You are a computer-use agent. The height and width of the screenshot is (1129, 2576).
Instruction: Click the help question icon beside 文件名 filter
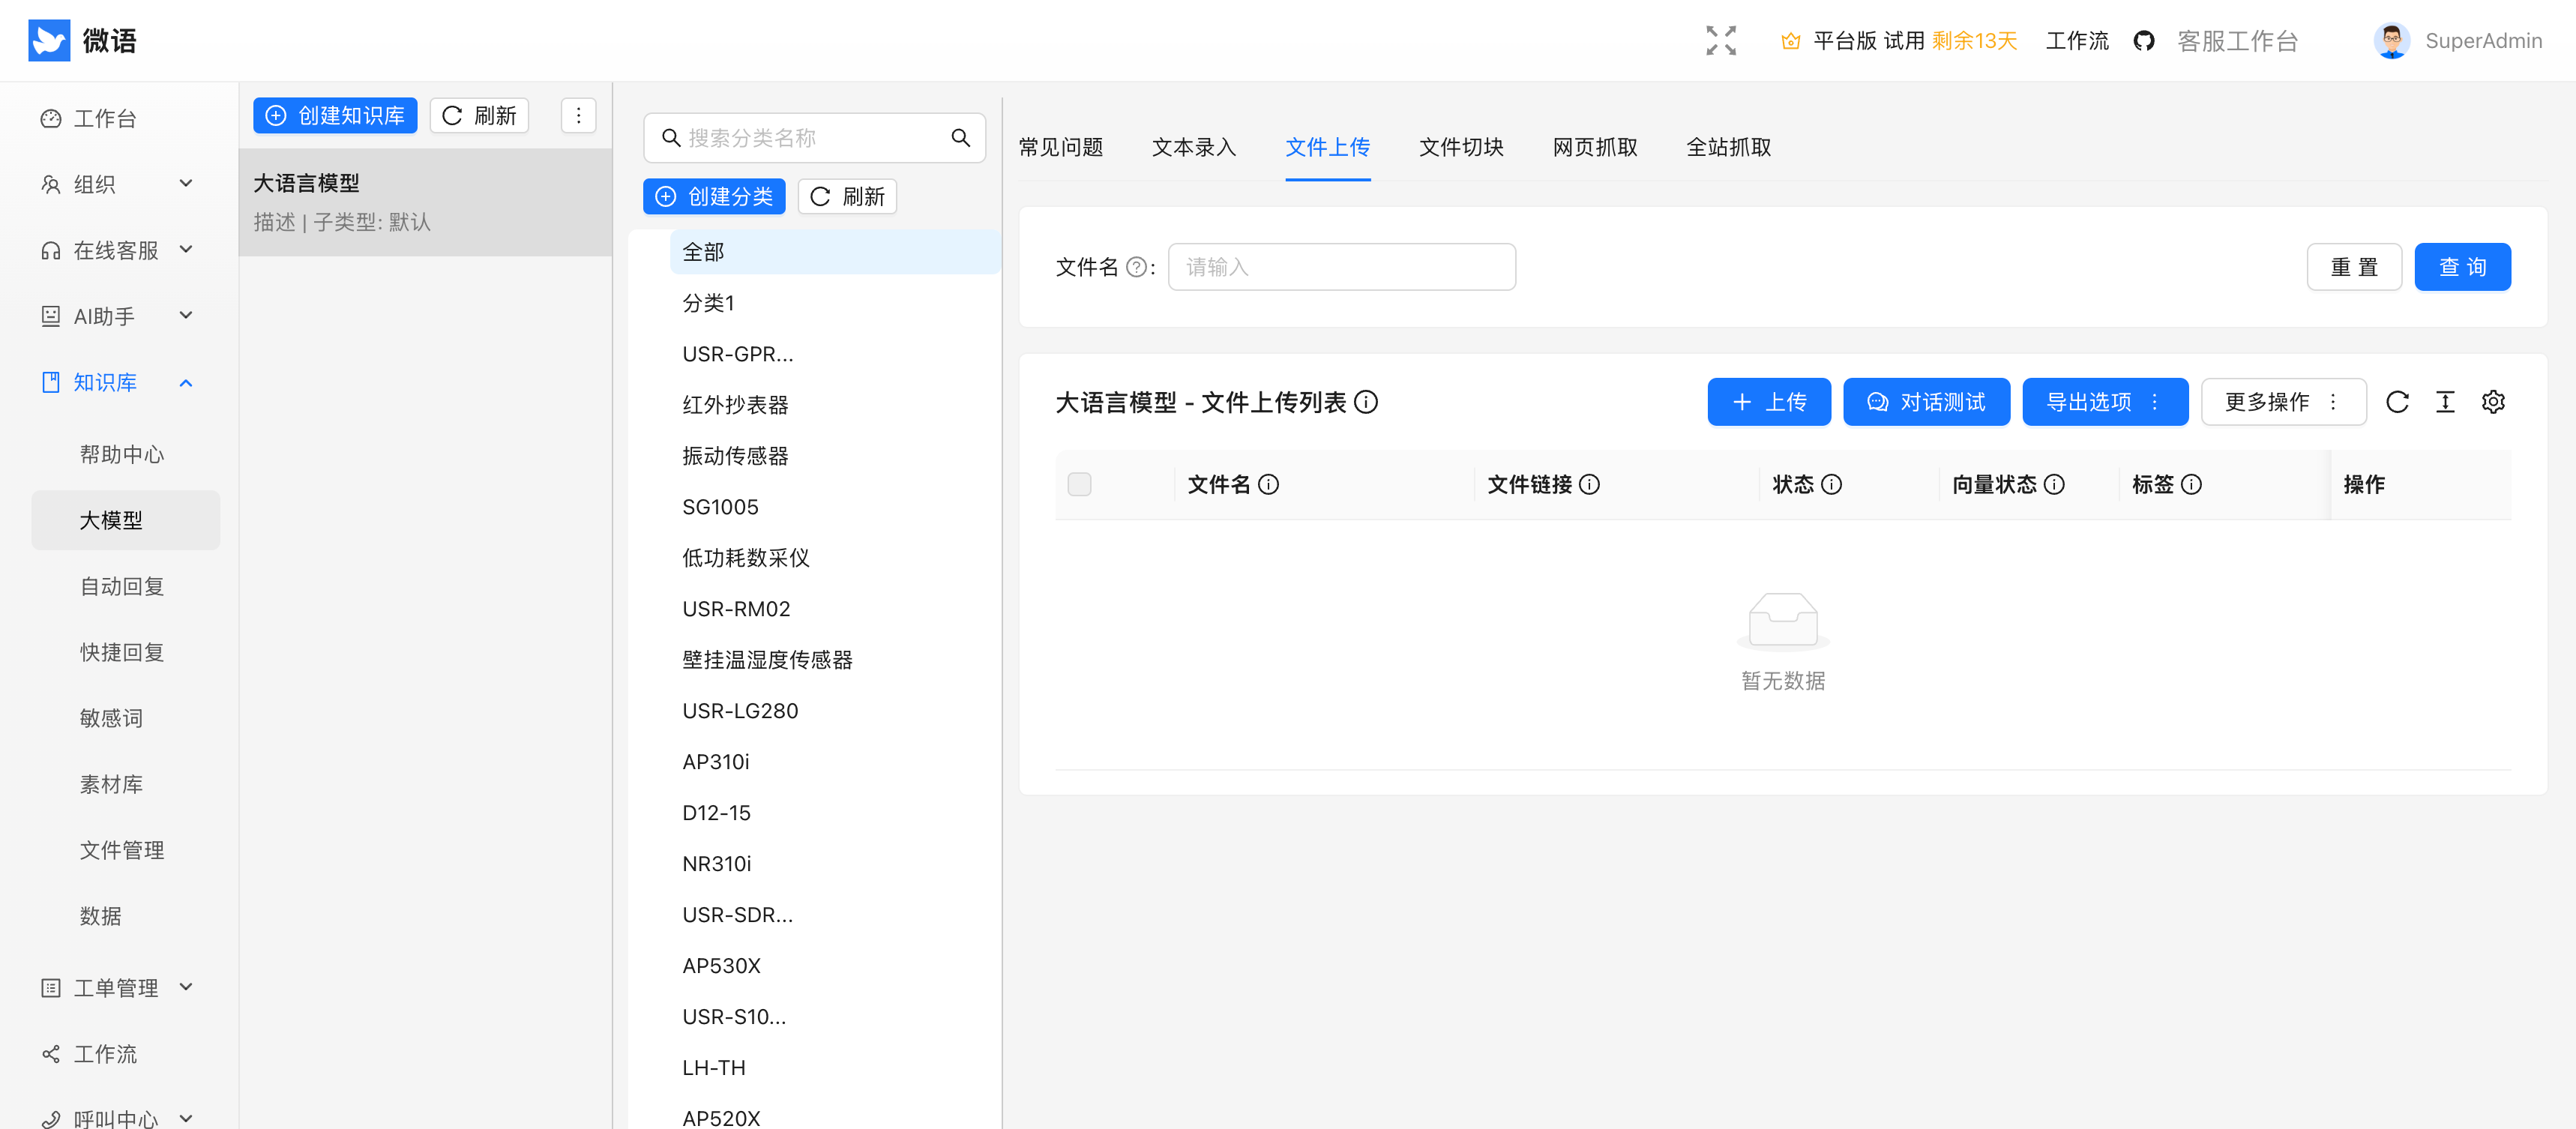tap(1136, 267)
